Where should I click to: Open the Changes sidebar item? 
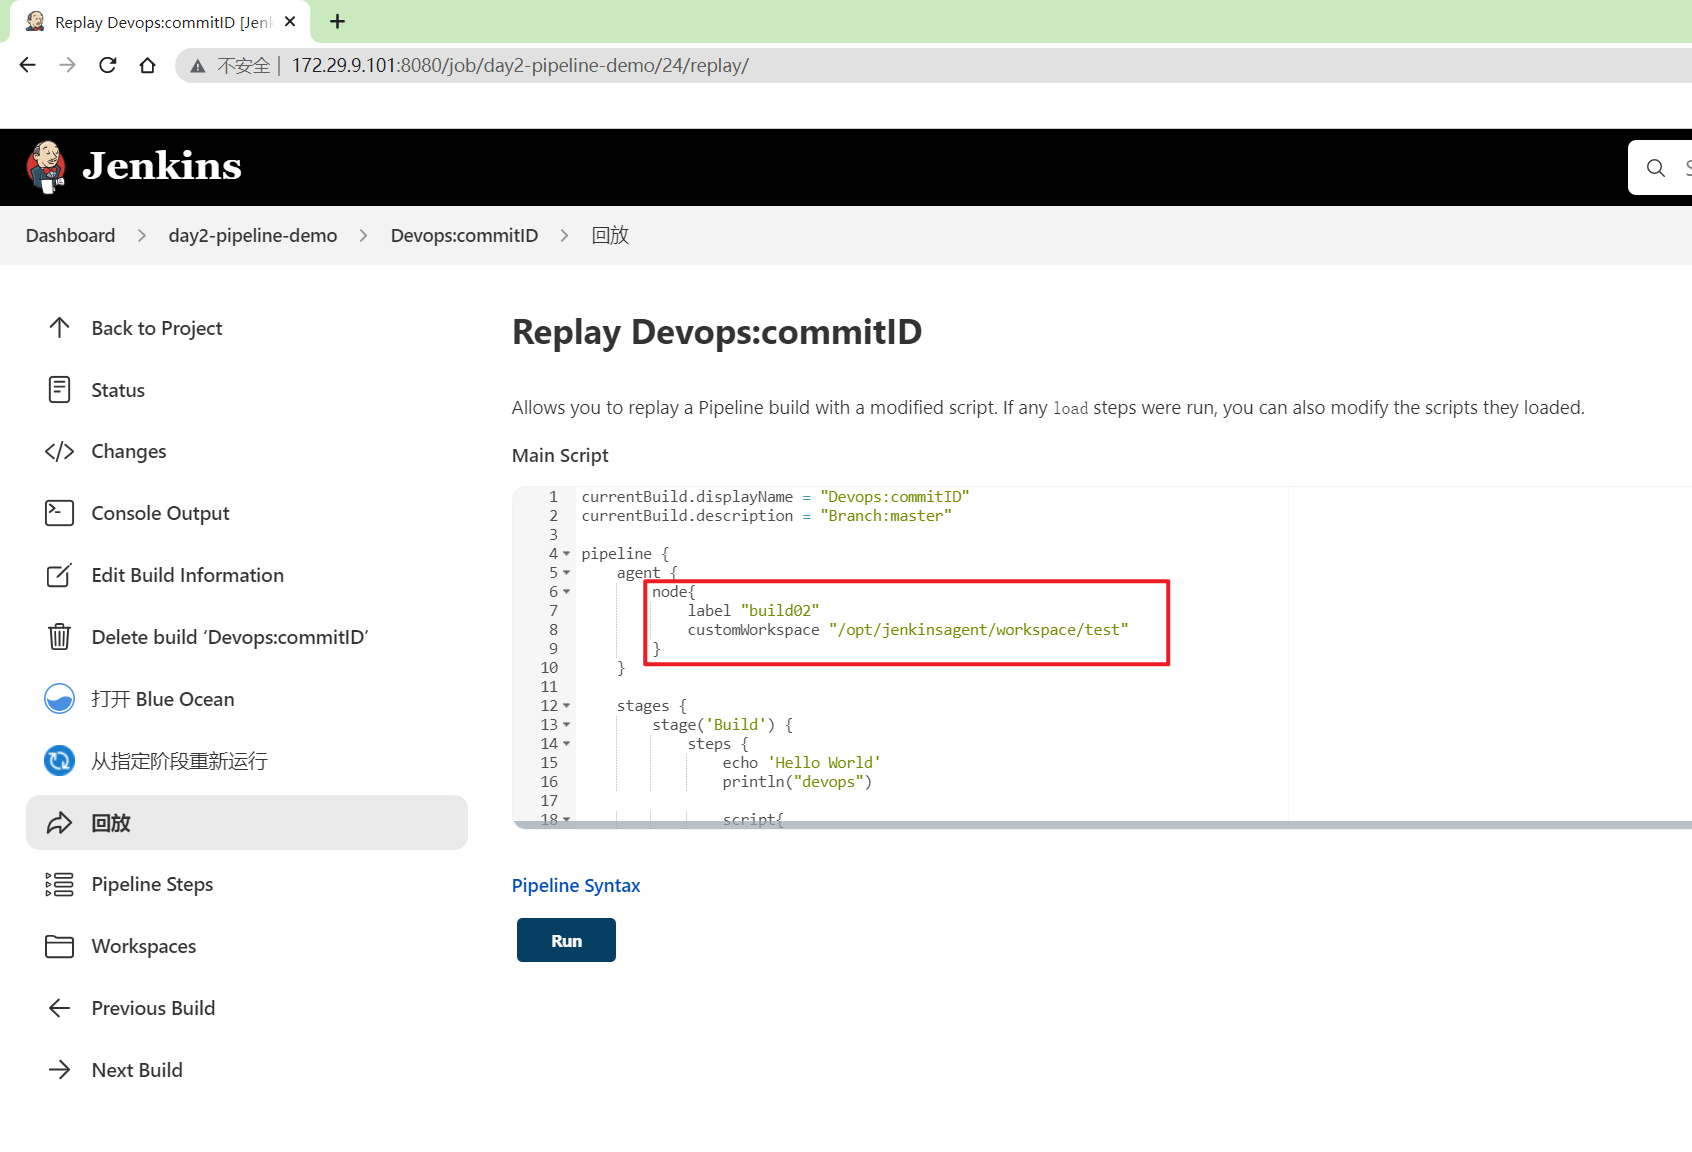(247, 451)
